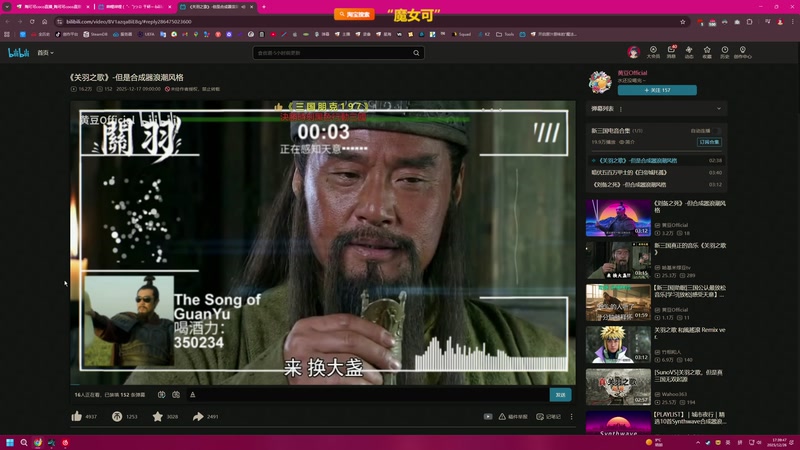
Task: Bookmark this page with the star
Action: coord(683,21)
